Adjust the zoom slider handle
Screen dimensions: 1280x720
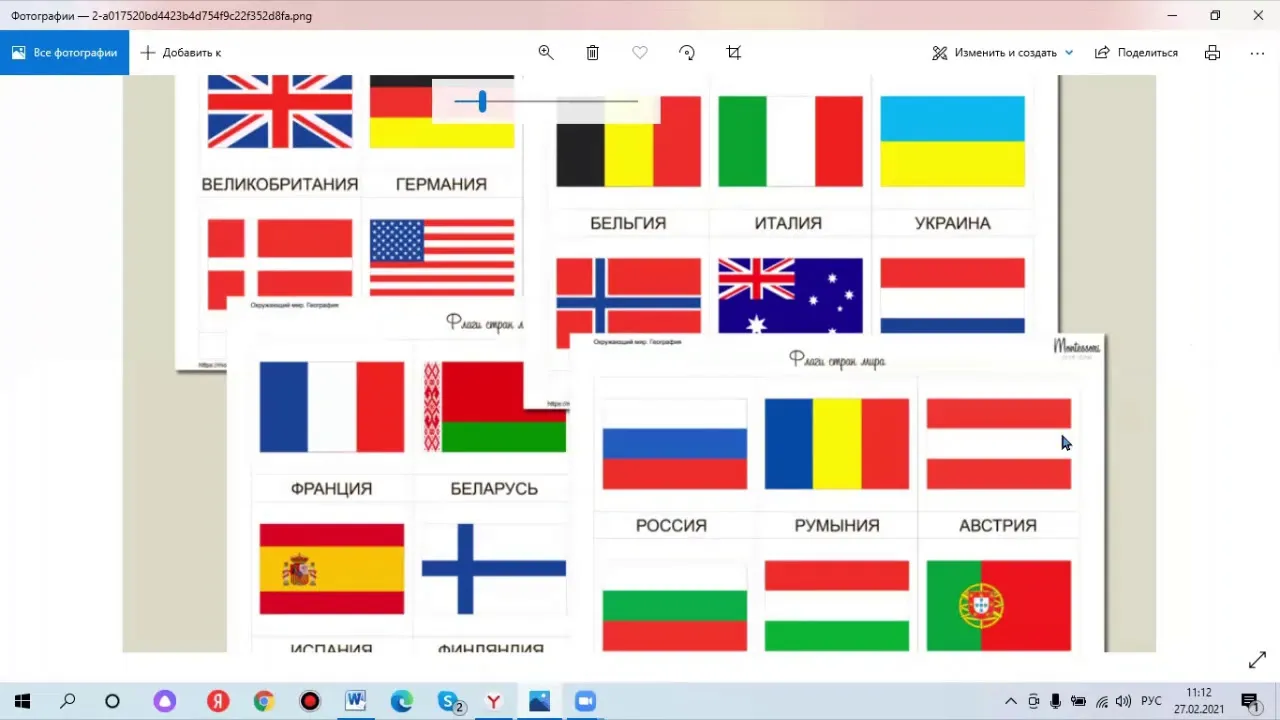[482, 101]
